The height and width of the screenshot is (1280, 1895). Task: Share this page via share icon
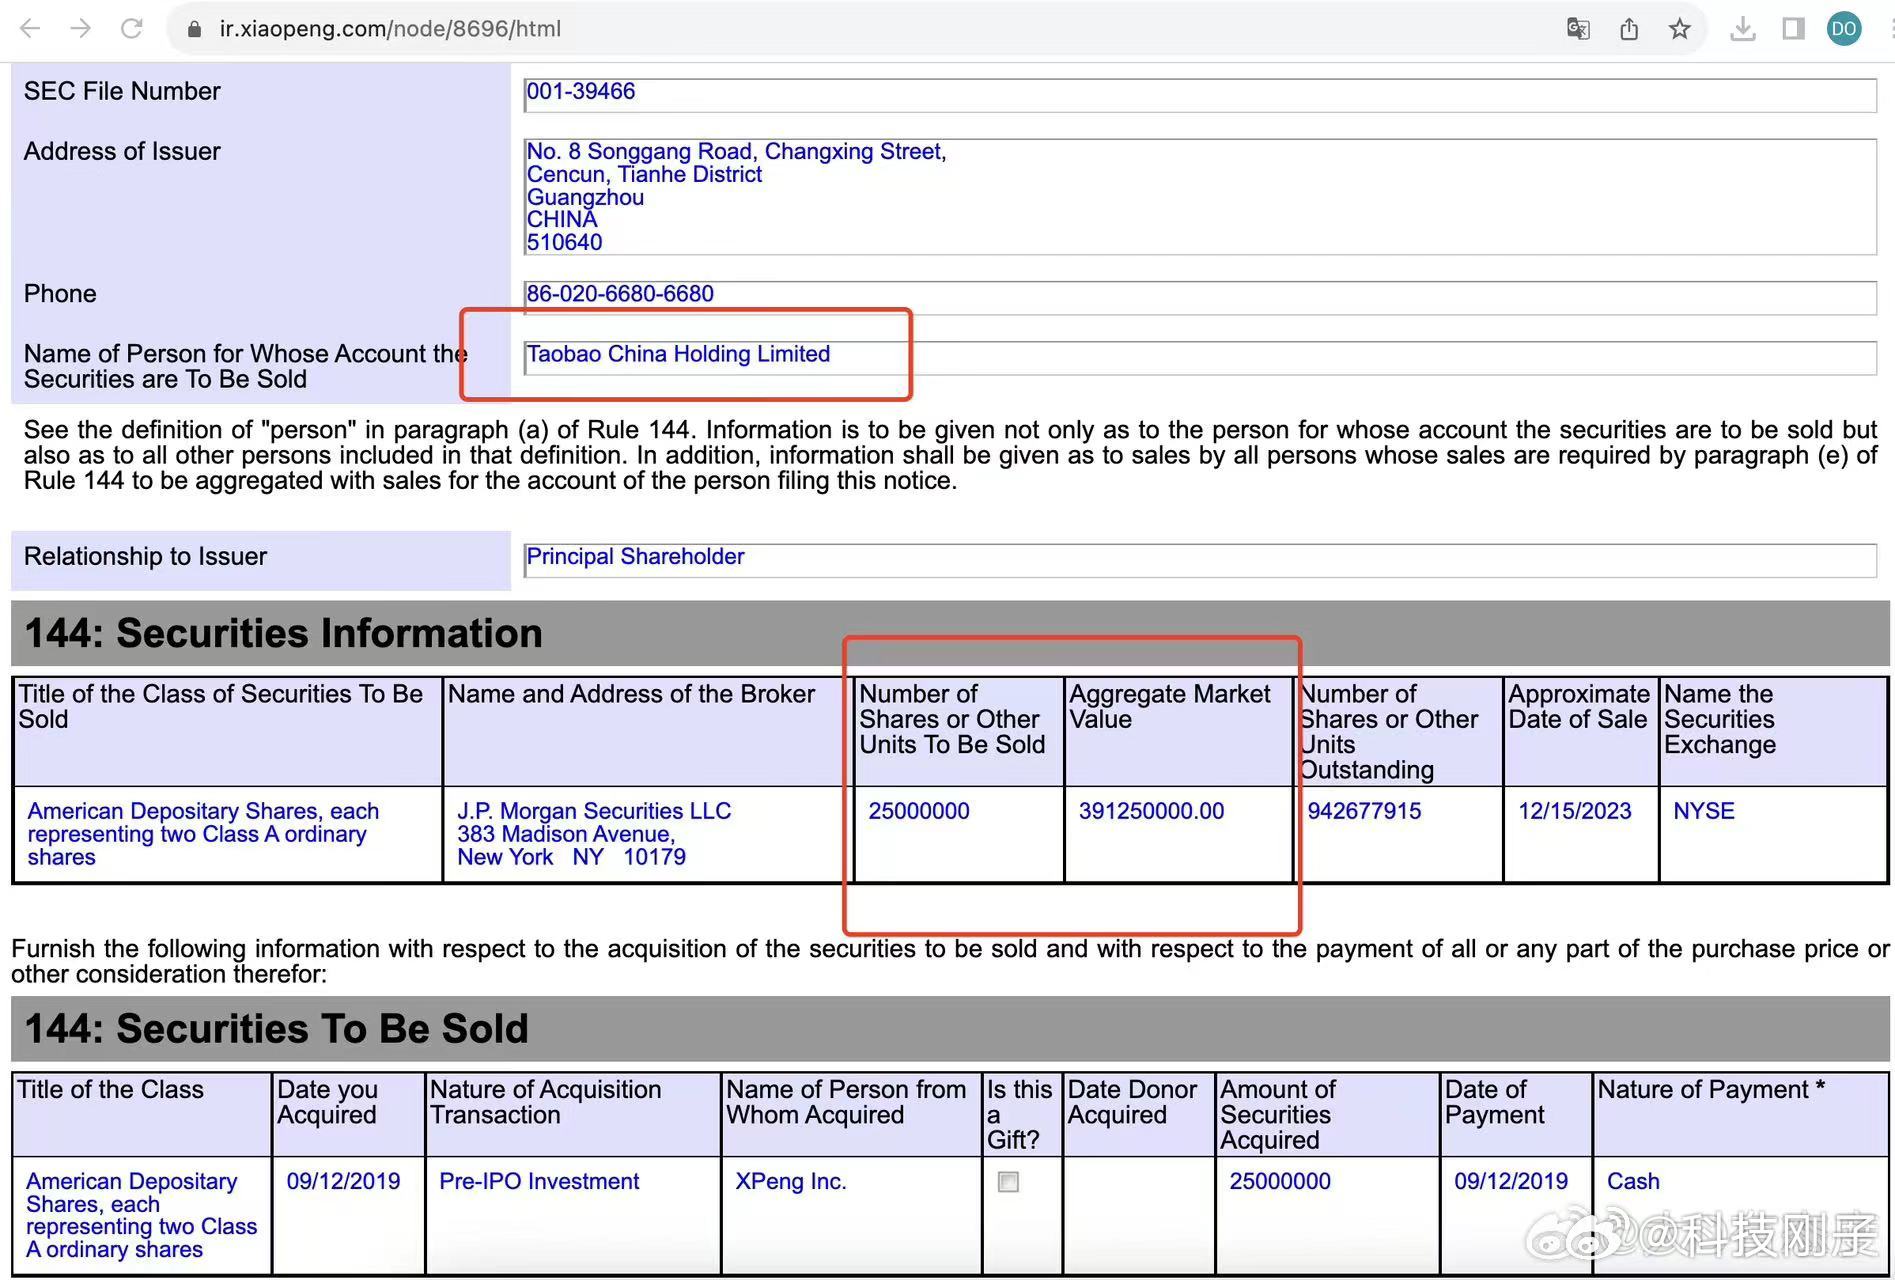pos(1629,29)
